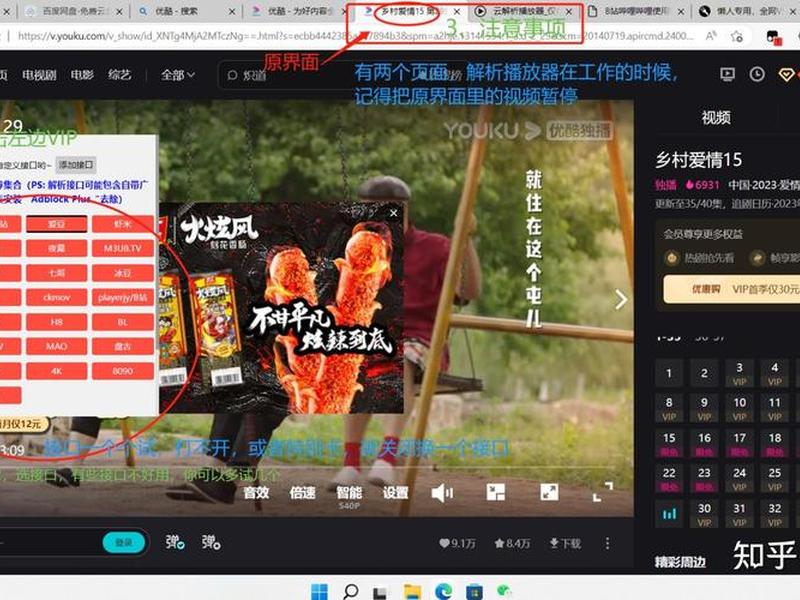The width and height of the screenshot is (800, 600).
Task: Expand the 全部 category dropdown
Action: 178,75
